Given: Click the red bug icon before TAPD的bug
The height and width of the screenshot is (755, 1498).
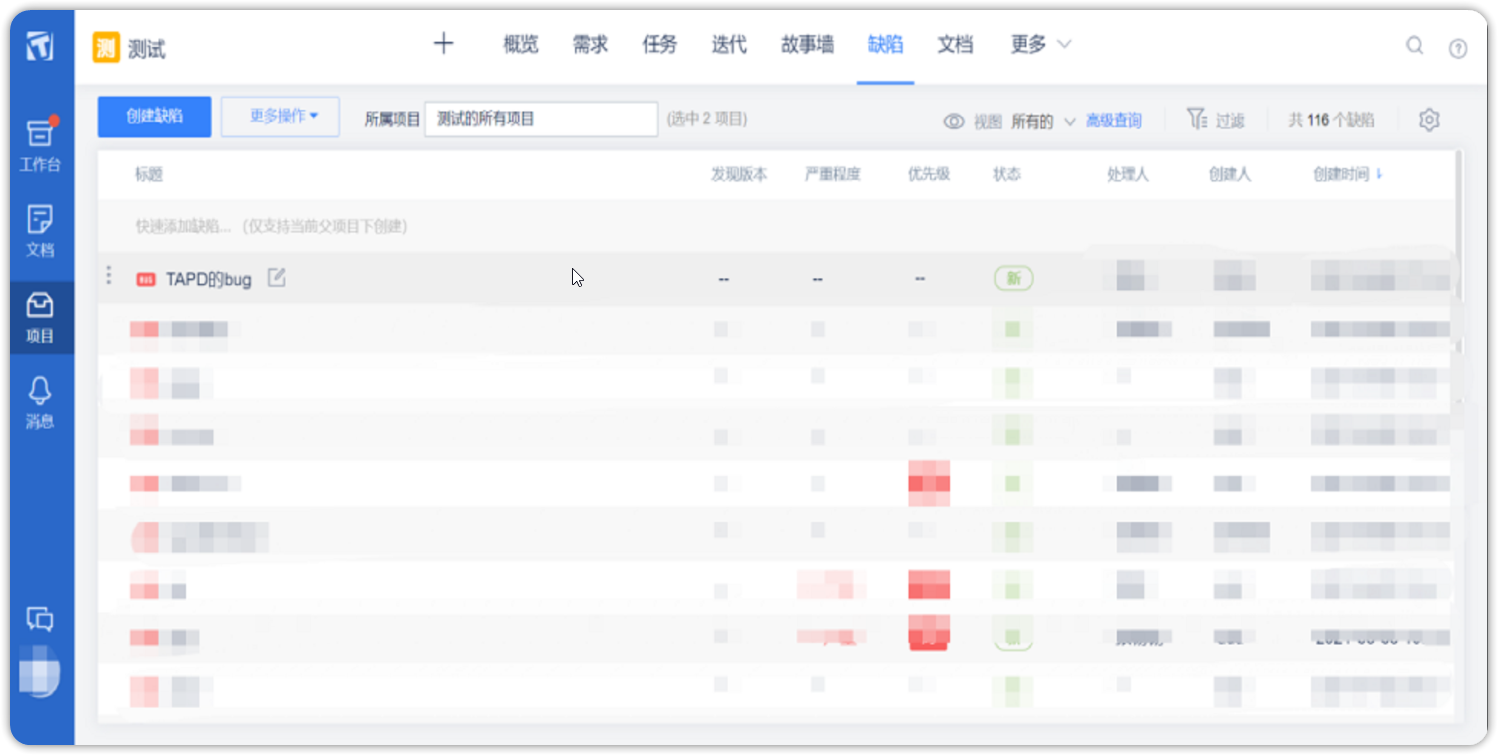Looking at the screenshot, I should [146, 280].
